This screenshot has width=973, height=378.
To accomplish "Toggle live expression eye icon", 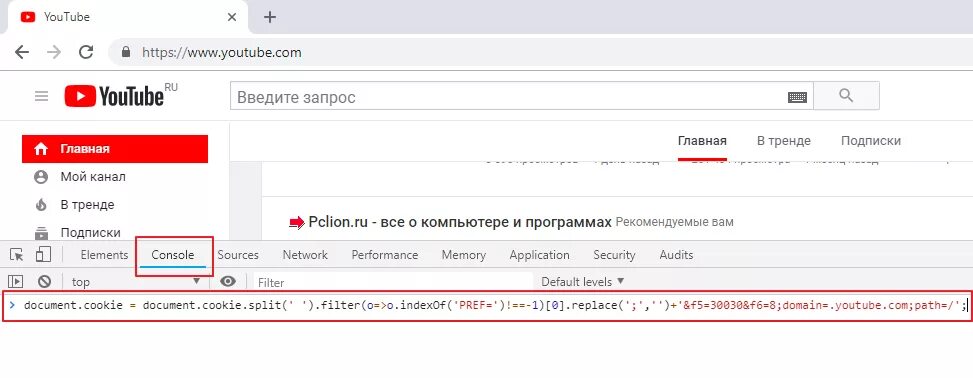I will [228, 282].
